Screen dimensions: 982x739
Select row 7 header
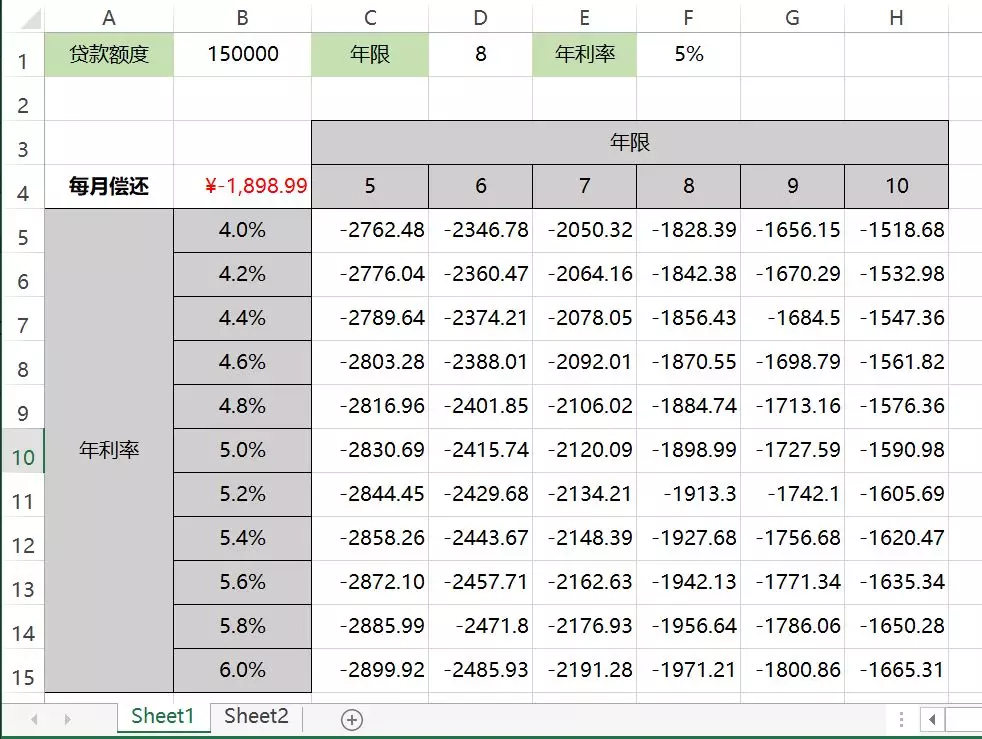pyautogui.click(x=23, y=319)
